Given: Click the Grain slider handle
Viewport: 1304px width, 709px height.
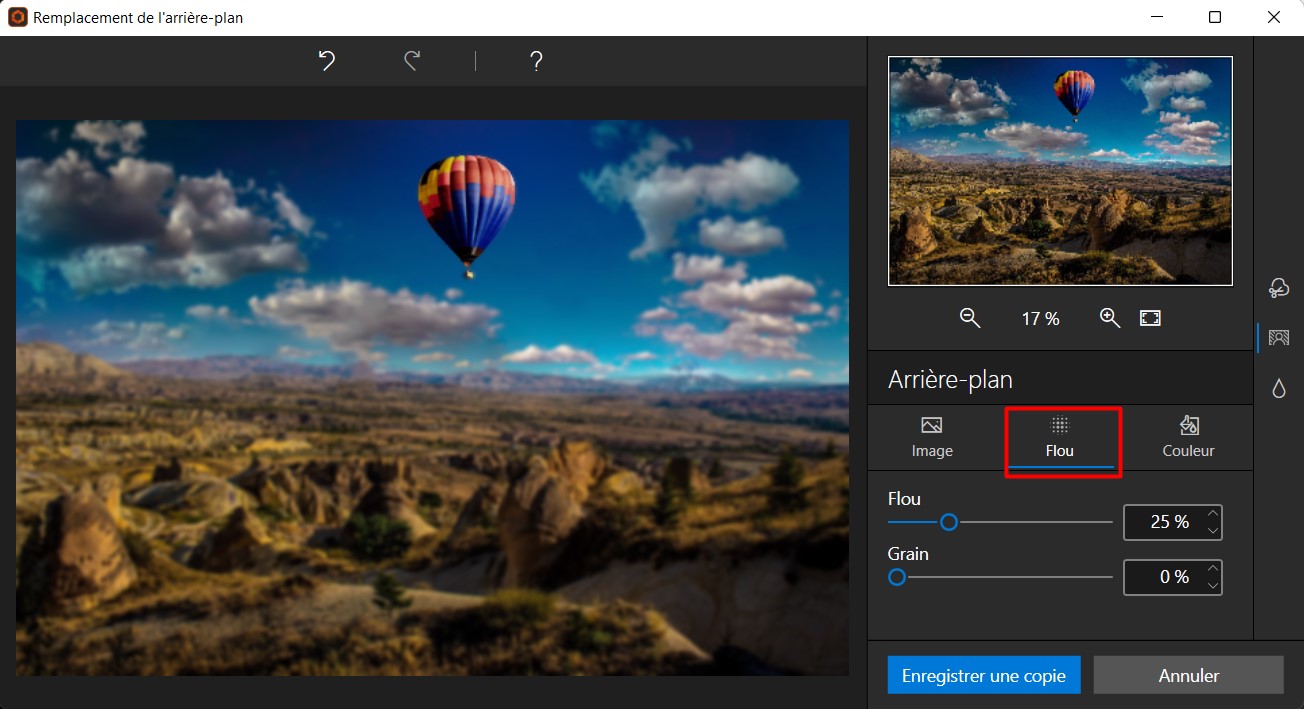Looking at the screenshot, I should coord(897,577).
